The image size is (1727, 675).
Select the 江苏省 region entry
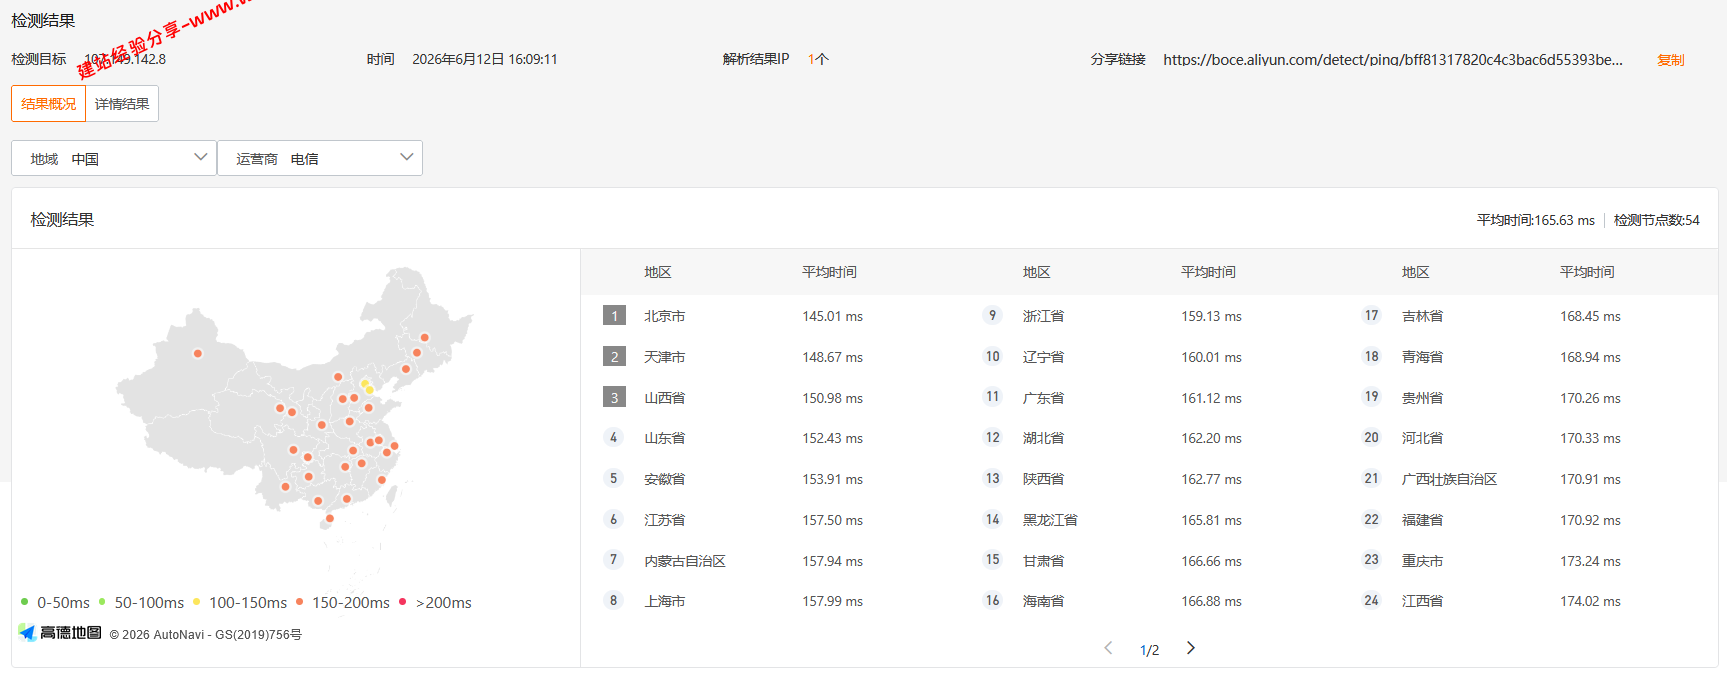tap(664, 520)
